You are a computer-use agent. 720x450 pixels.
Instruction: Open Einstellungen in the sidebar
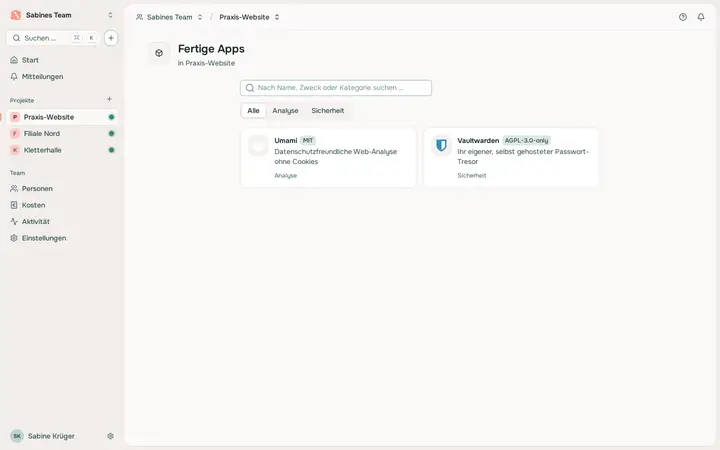tap(62, 238)
